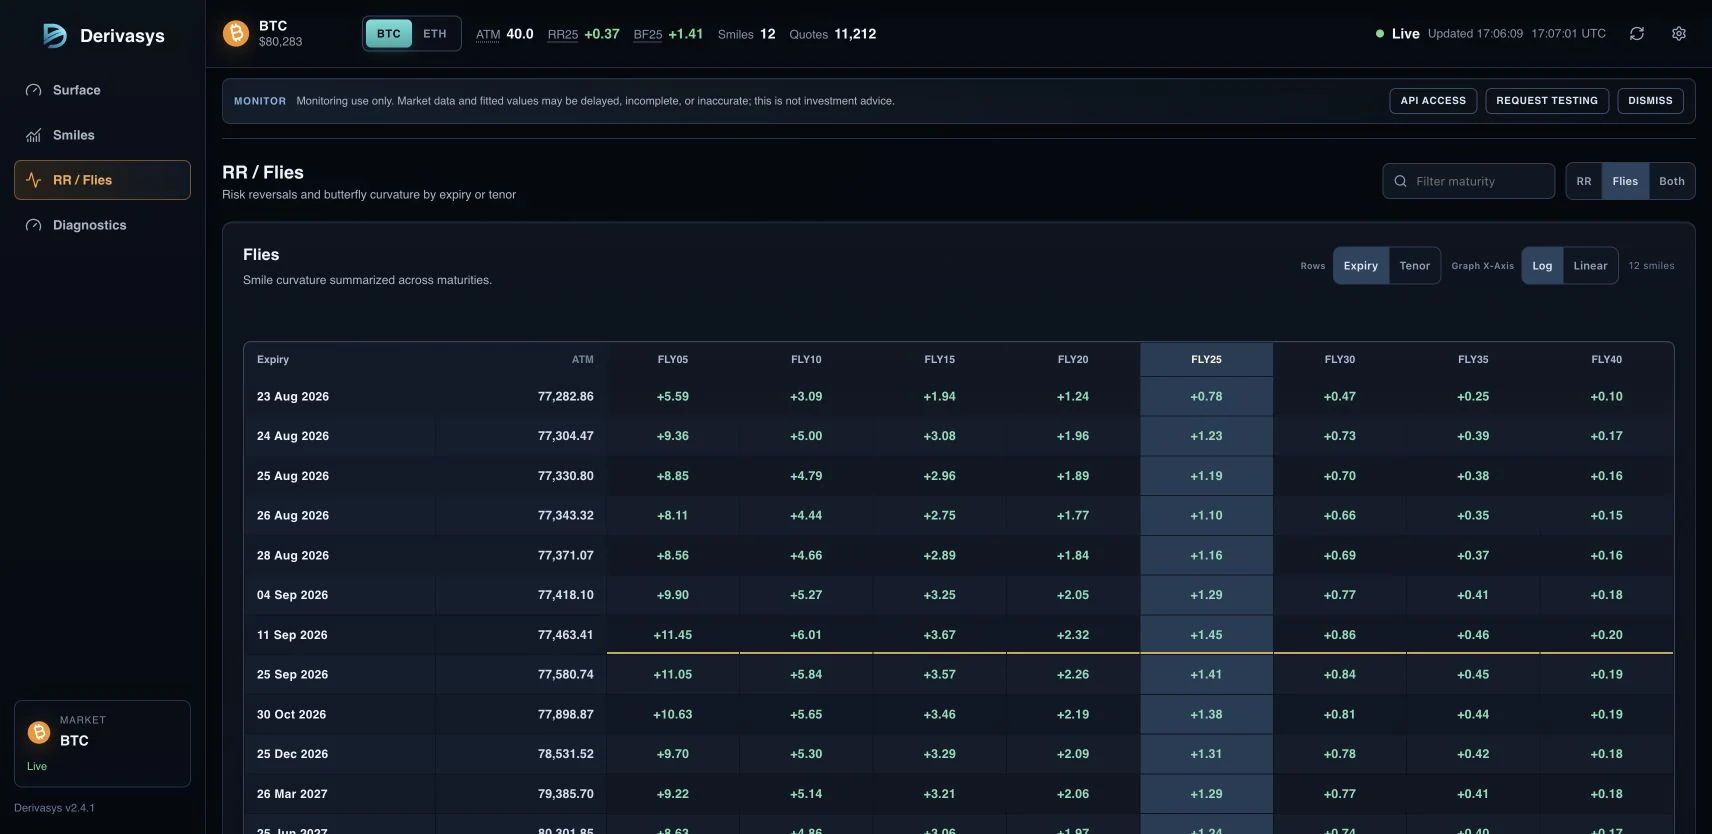Select the 26 Aug 2026 expiry row
Screen dimensions: 1712x834
coord(958,515)
